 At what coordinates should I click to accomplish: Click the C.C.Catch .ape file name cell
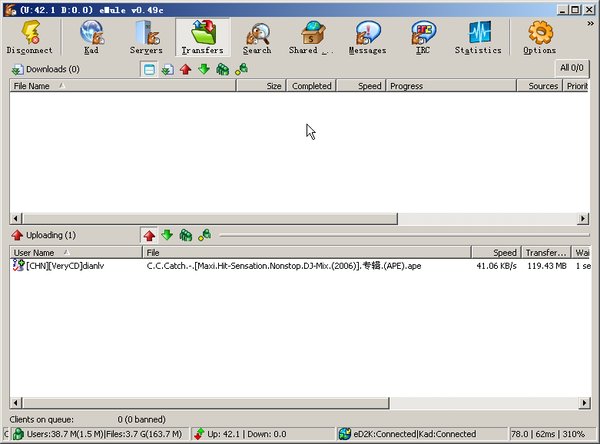pos(284,266)
